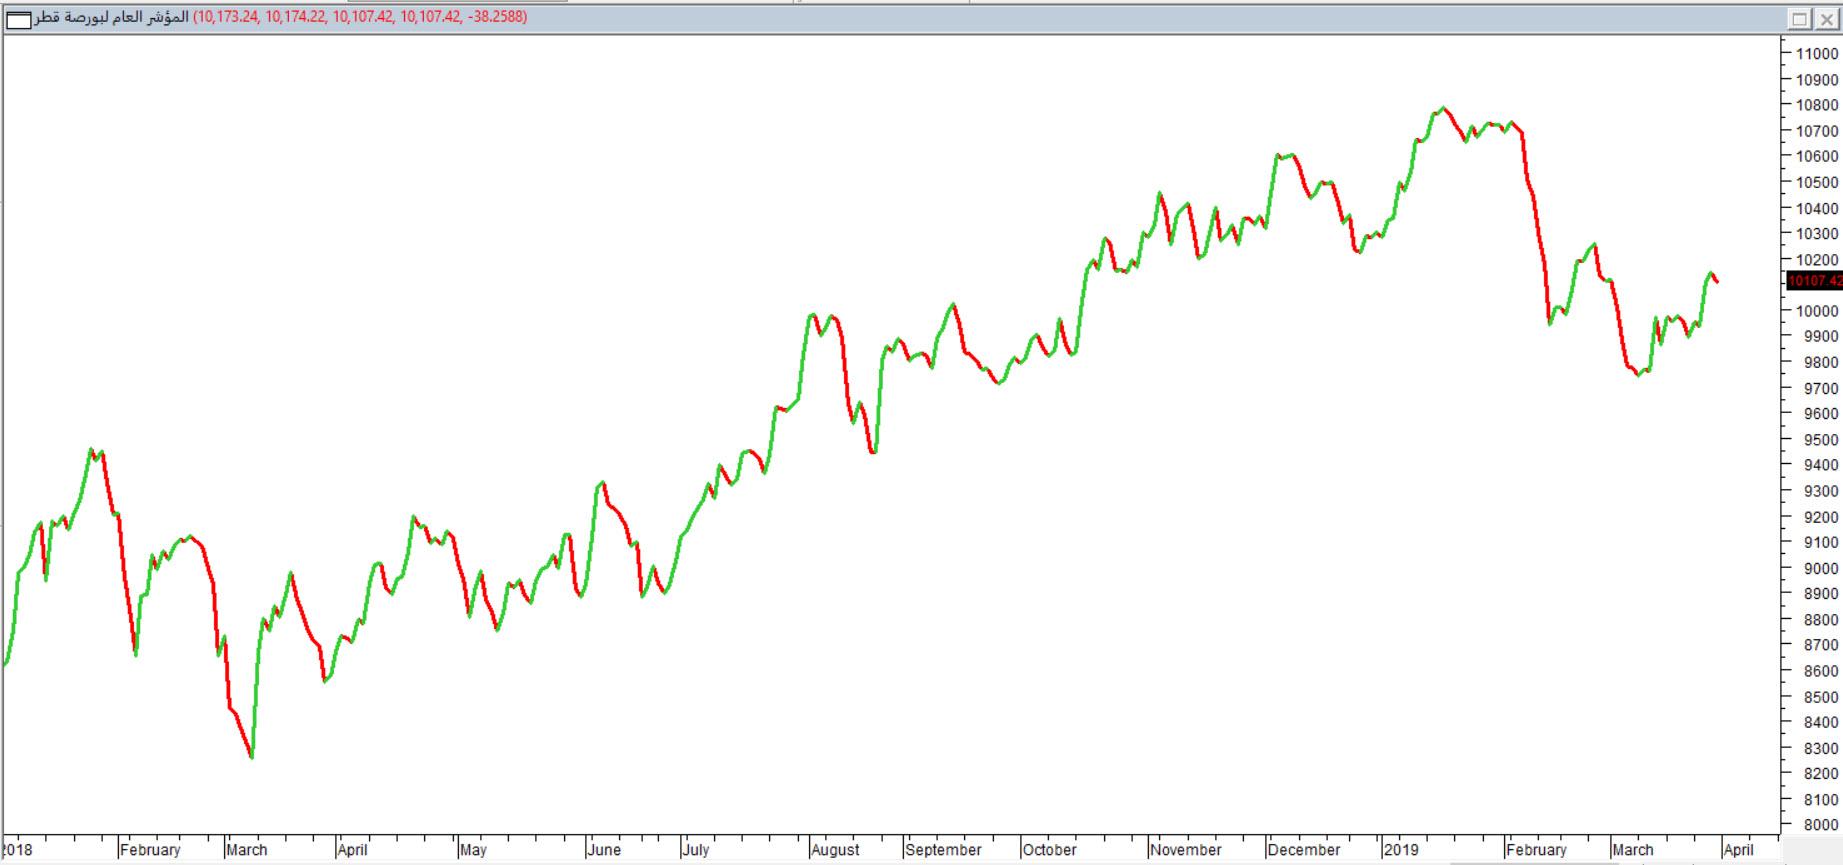
Task: Click the 9000 price axis label
Action: (1821, 568)
